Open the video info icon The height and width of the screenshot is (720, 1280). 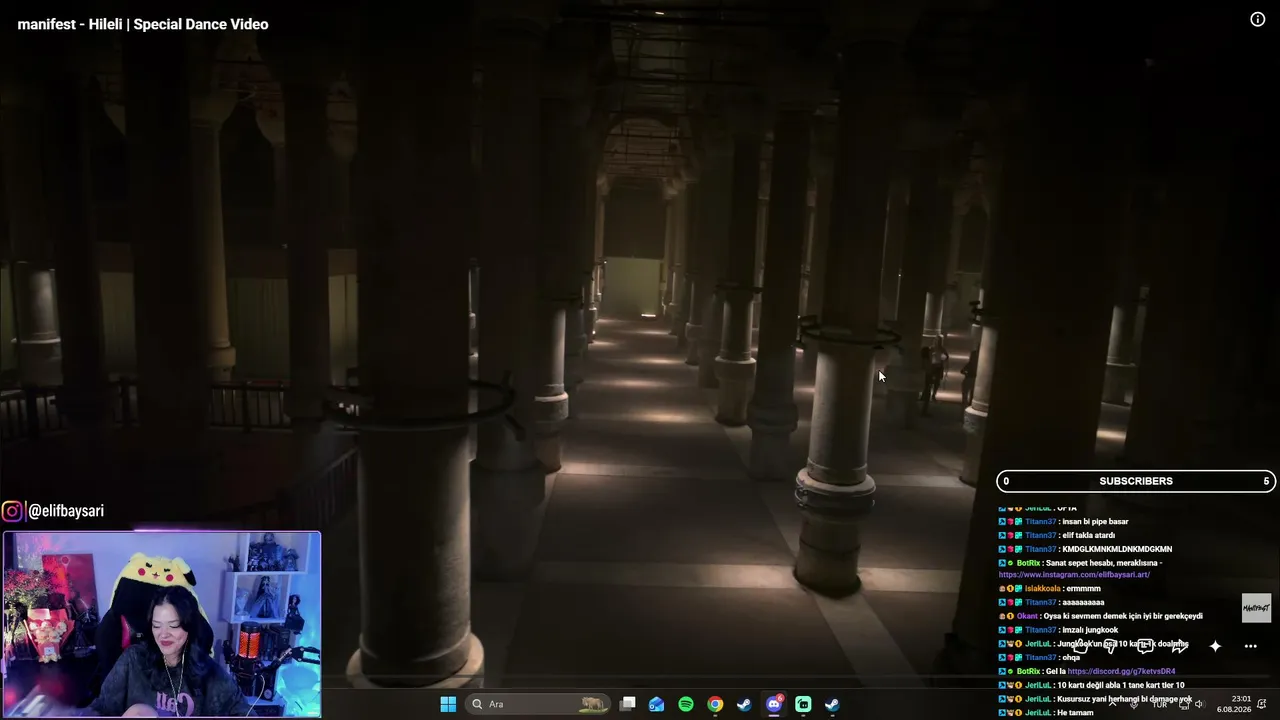tap(1258, 19)
